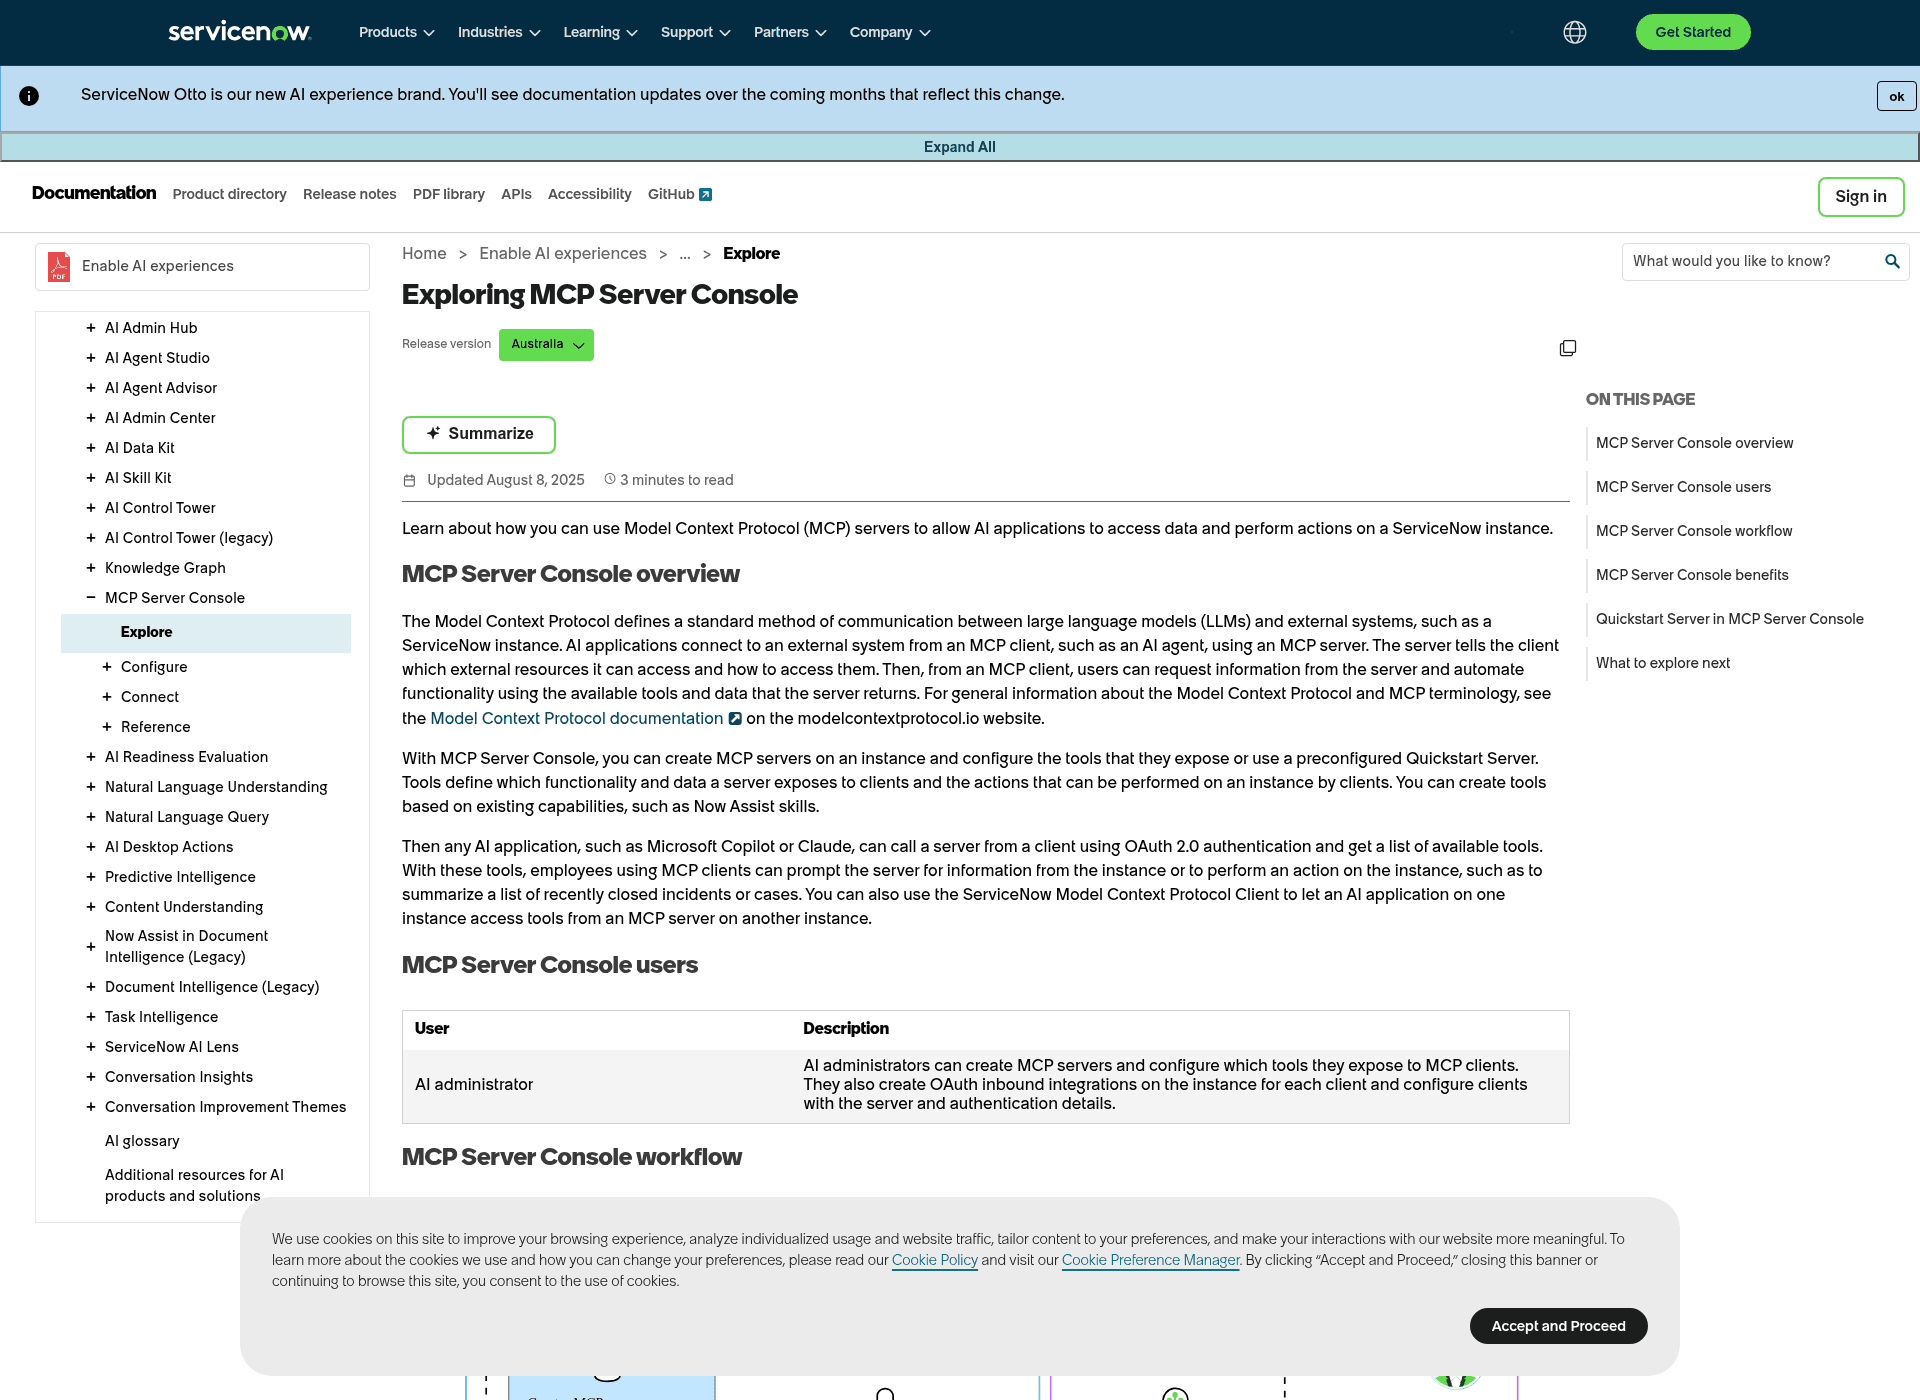This screenshot has width=1920, height=1400.
Task: Expand the AI Control Tower node
Action: click(91, 508)
